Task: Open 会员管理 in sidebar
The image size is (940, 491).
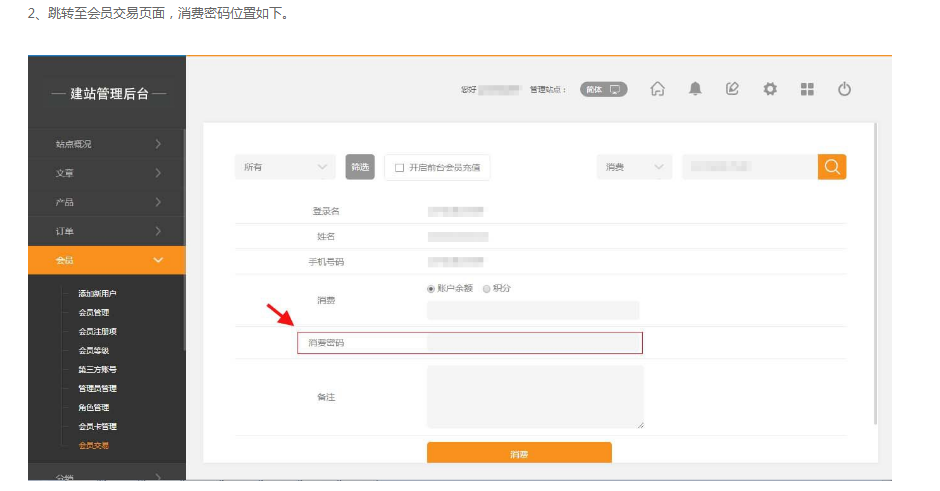Action: (x=94, y=313)
